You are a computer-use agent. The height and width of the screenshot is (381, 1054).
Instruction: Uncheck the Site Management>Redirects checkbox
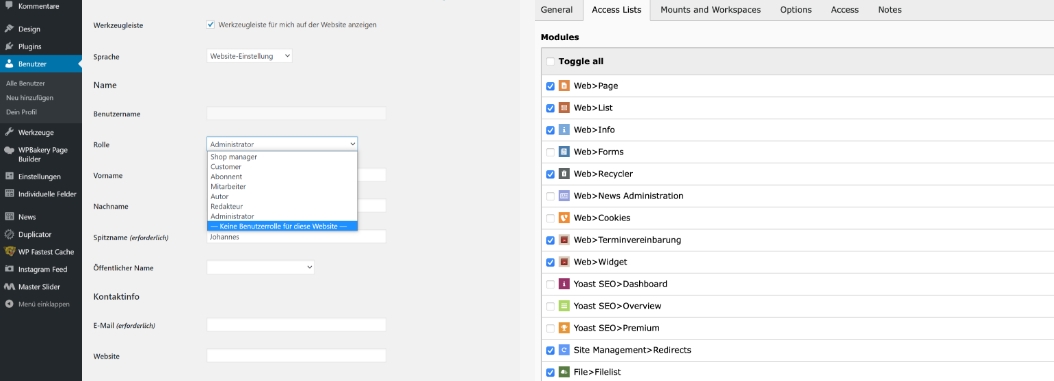pos(551,350)
